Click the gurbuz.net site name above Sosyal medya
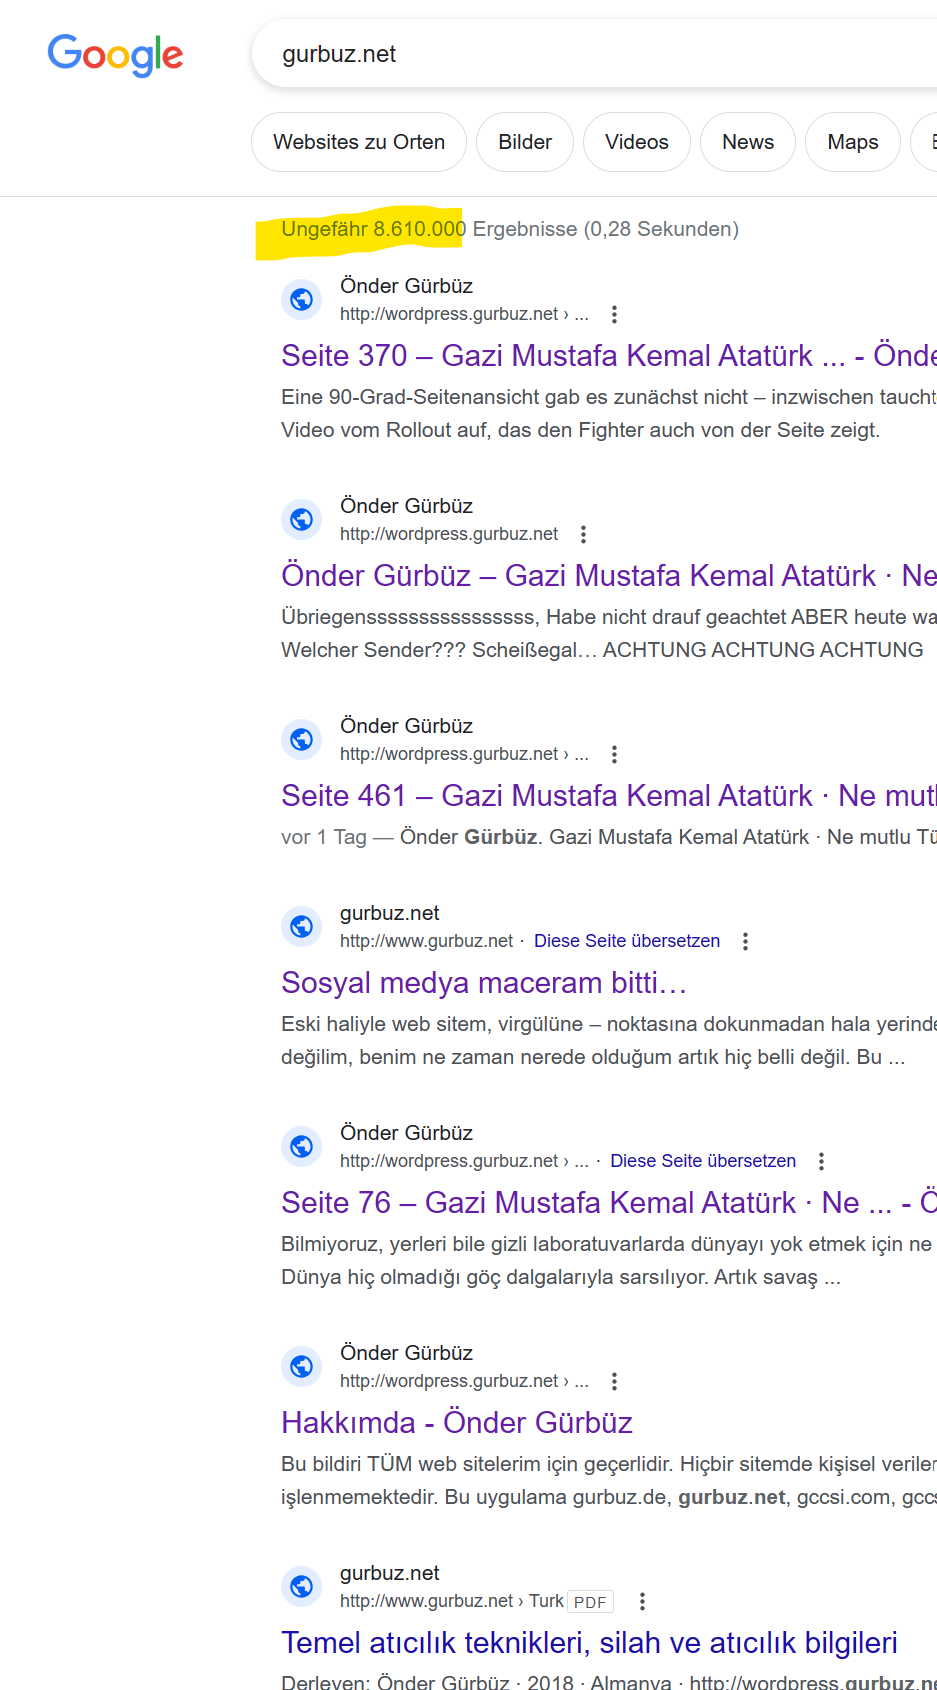Image resolution: width=937 pixels, height=1690 pixels. pyautogui.click(x=390, y=913)
